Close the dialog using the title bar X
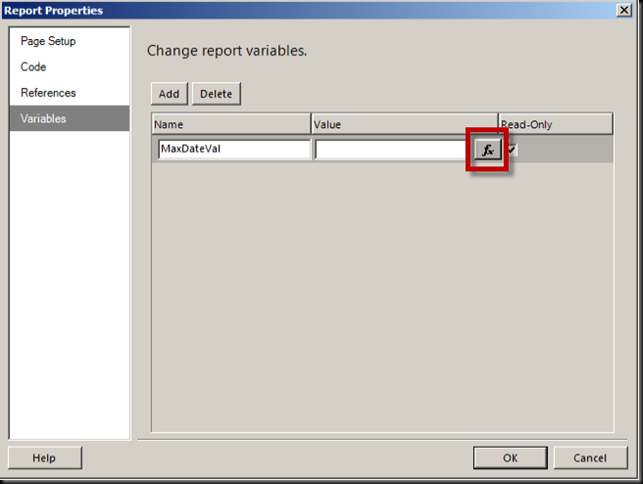643x484 pixels. point(623,10)
